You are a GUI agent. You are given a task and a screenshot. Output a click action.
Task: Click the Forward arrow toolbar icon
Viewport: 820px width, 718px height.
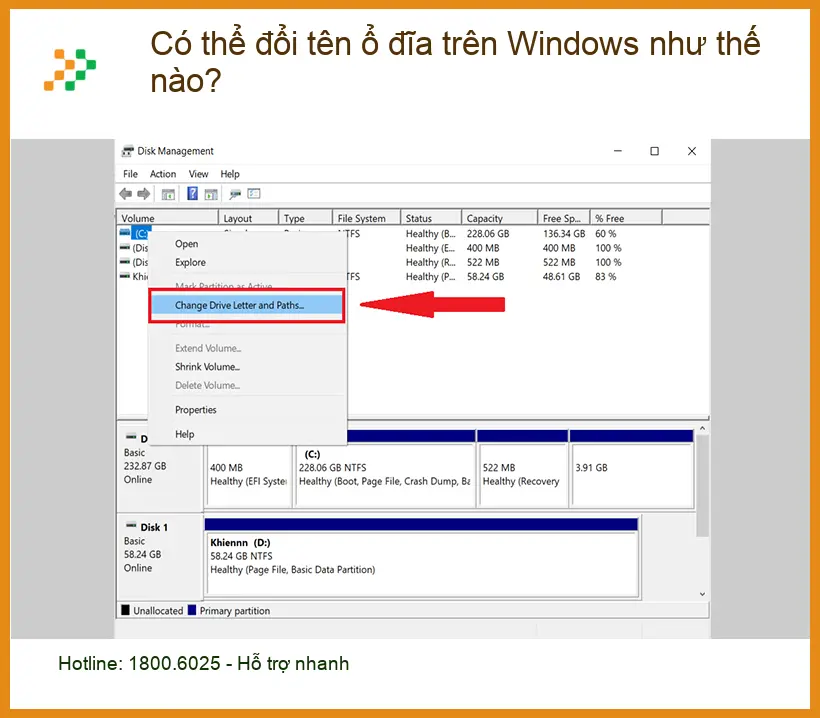point(144,194)
